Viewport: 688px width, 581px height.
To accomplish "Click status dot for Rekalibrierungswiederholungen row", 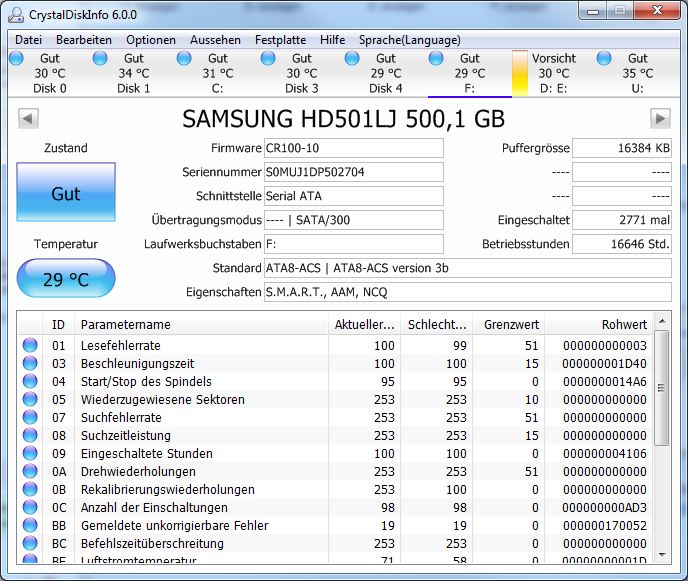I will [x=30, y=489].
